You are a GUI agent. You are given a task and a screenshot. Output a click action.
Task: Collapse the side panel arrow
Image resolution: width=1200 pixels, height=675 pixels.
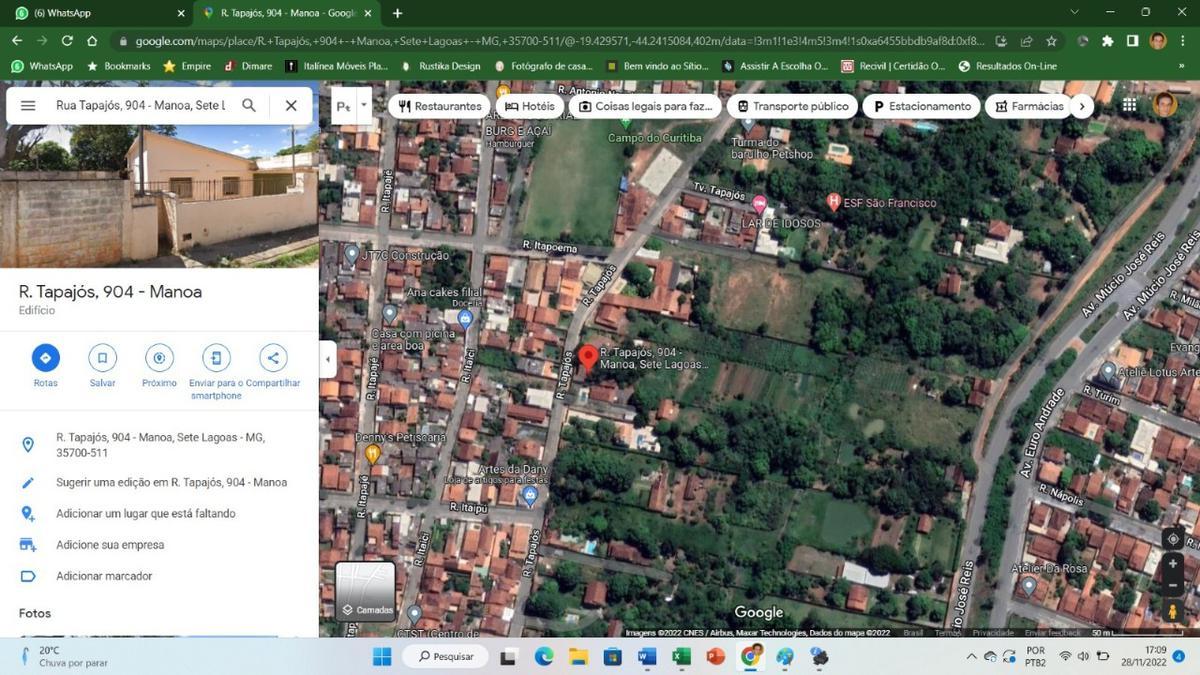(326, 358)
